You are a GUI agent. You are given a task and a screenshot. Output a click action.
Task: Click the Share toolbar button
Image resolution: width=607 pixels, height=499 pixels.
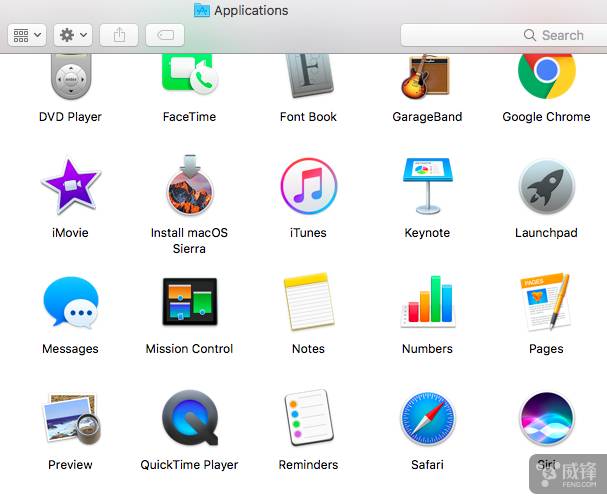coord(119,35)
